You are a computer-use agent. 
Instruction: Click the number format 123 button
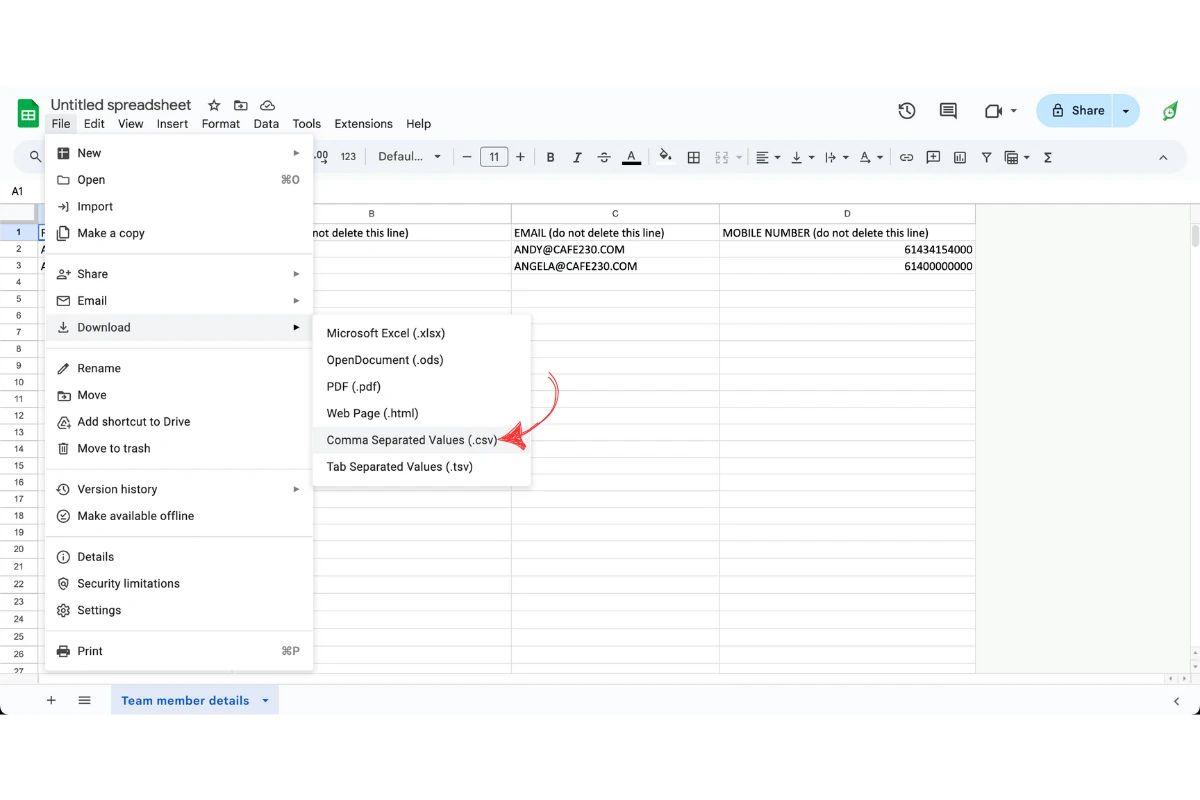348,157
